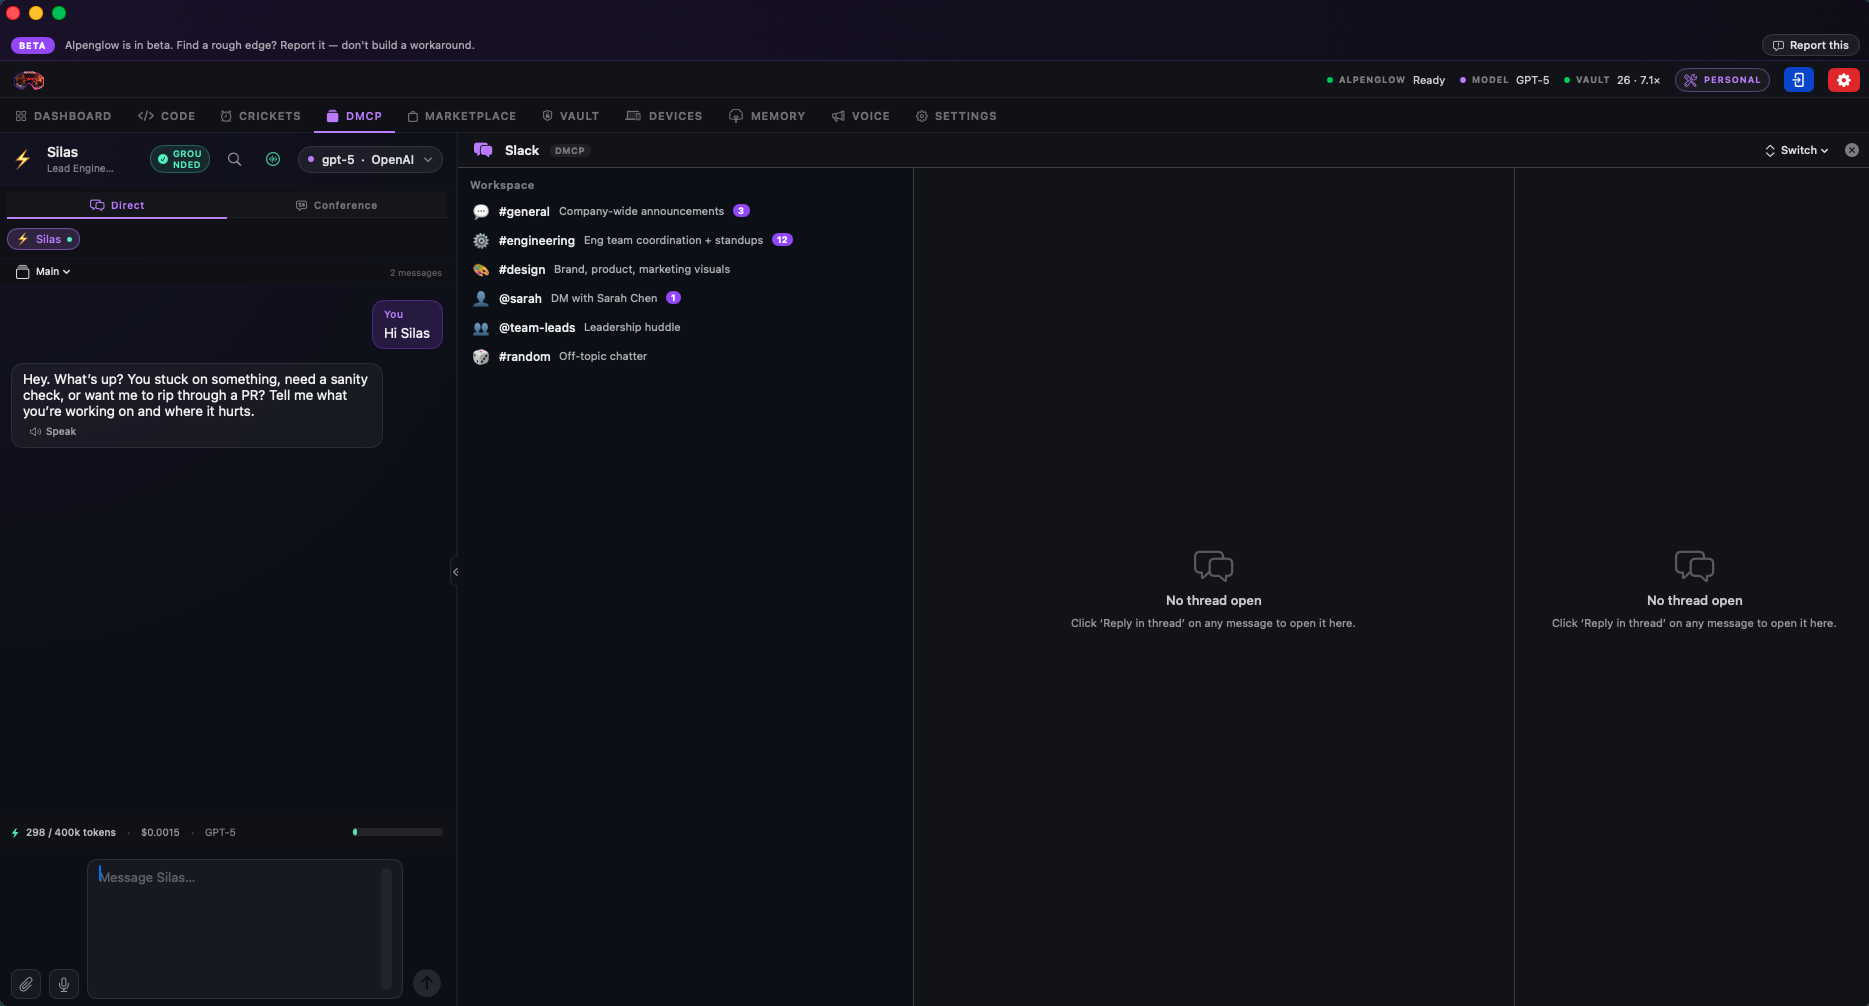The height and width of the screenshot is (1006, 1869).
Task: Click the message box scrollbar
Action: tap(386, 929)
